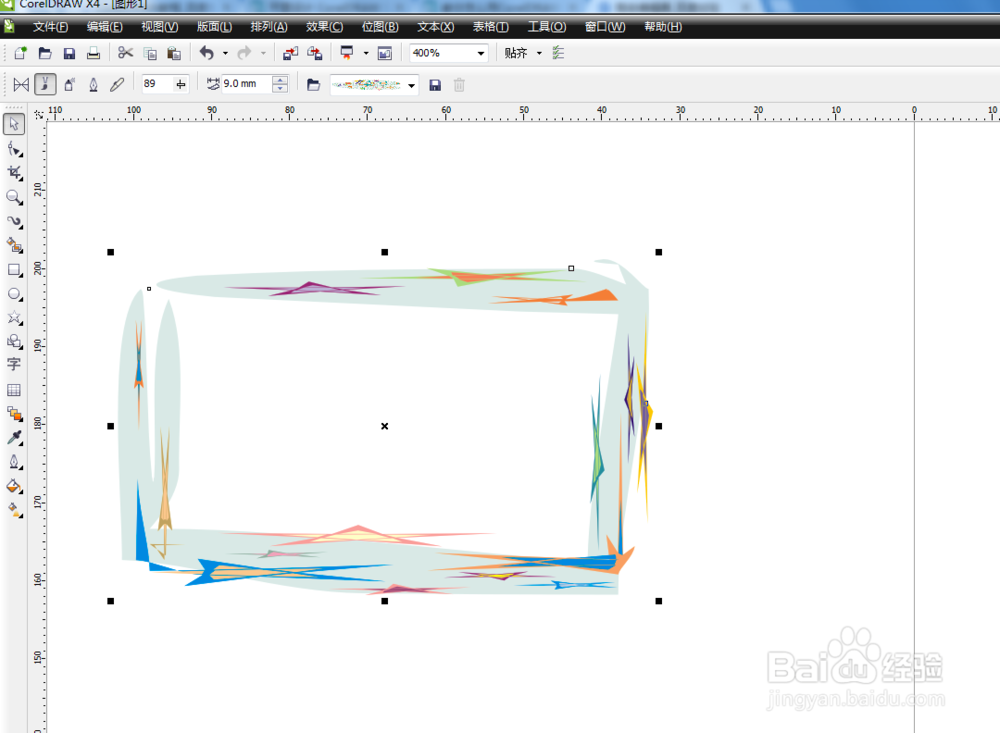Select the Zoom tool magnifier

(x=14, y=197)
